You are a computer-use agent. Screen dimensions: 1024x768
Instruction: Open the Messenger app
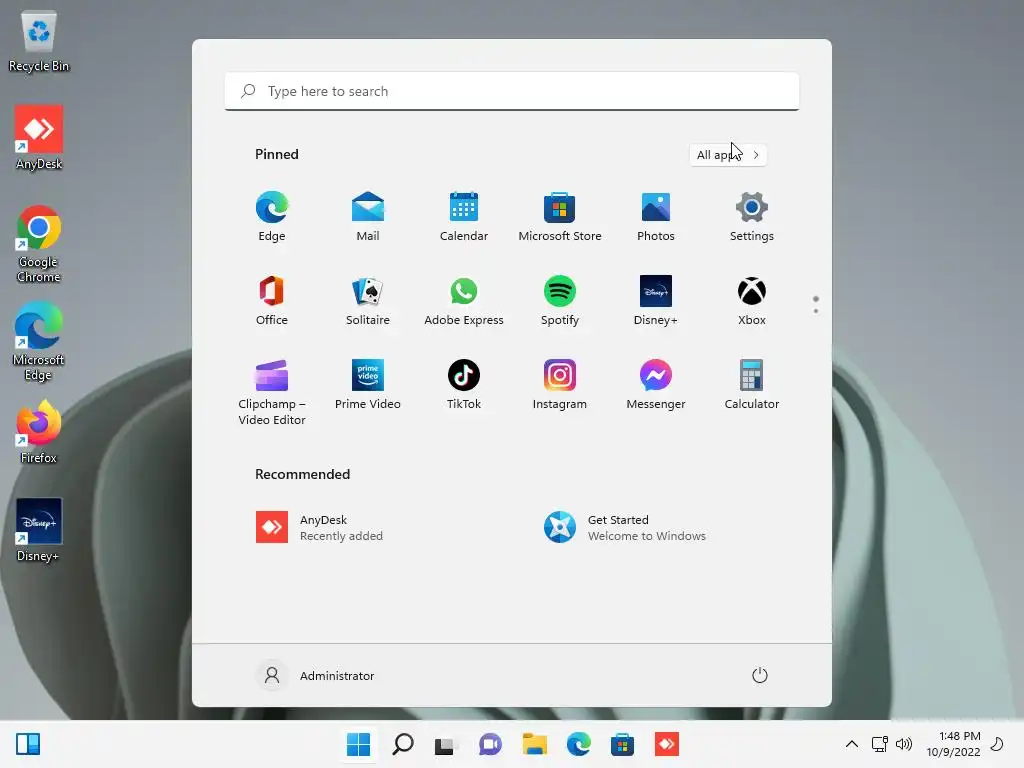pos(656,385)
